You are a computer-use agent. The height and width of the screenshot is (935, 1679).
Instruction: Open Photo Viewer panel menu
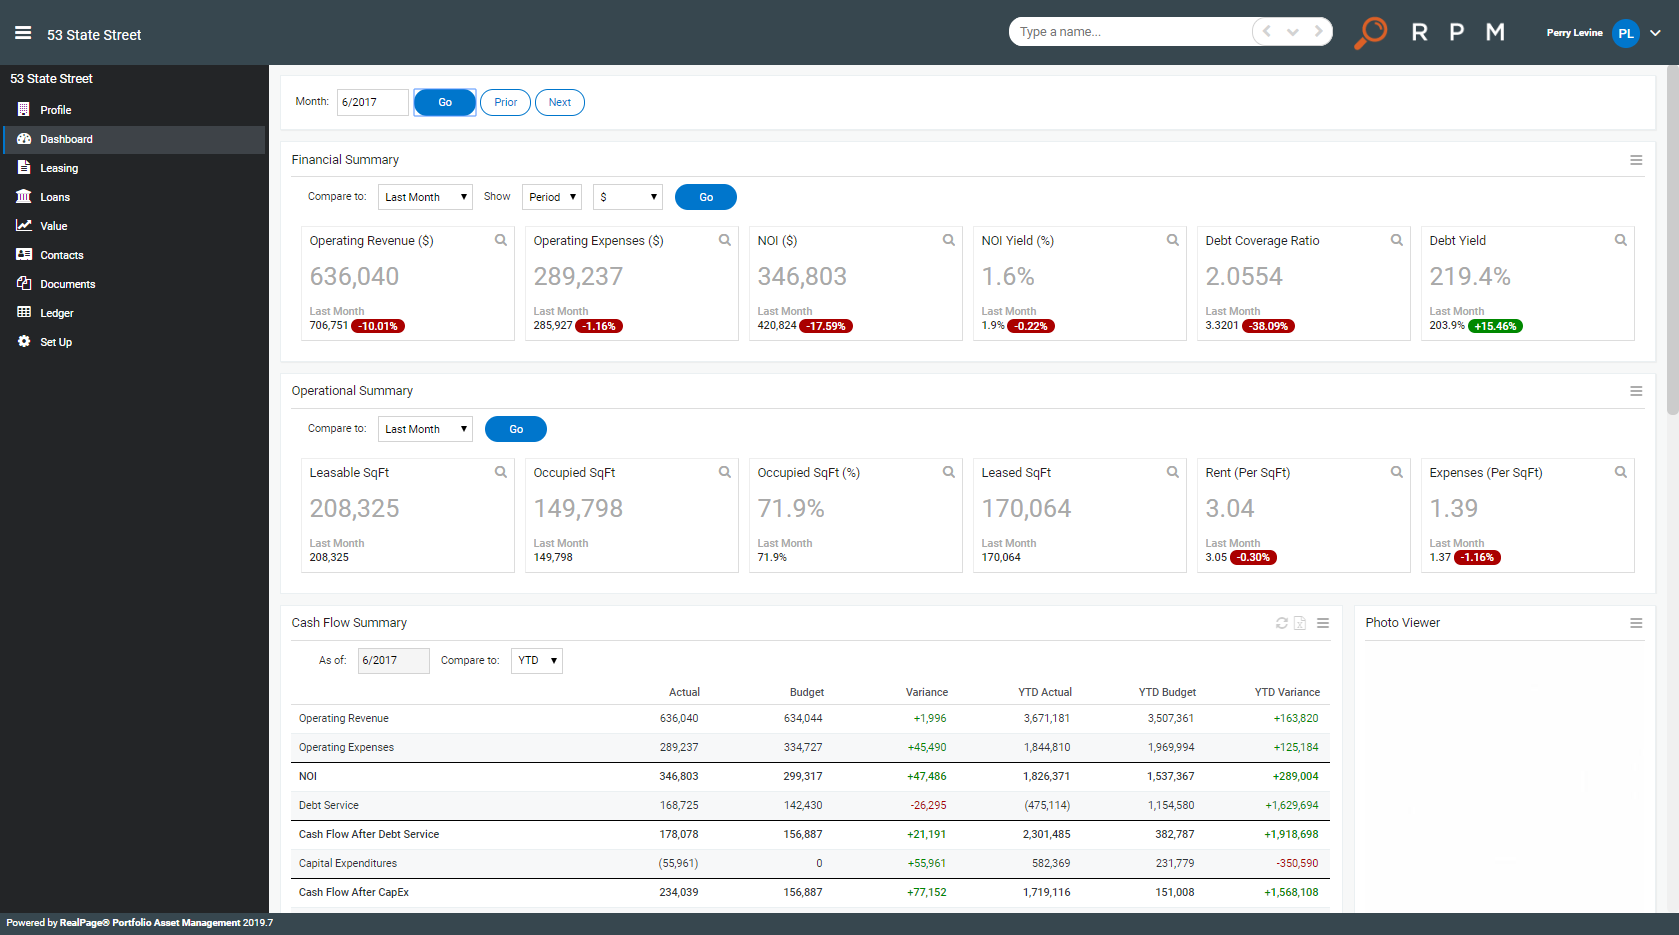tap(1636, 623)
